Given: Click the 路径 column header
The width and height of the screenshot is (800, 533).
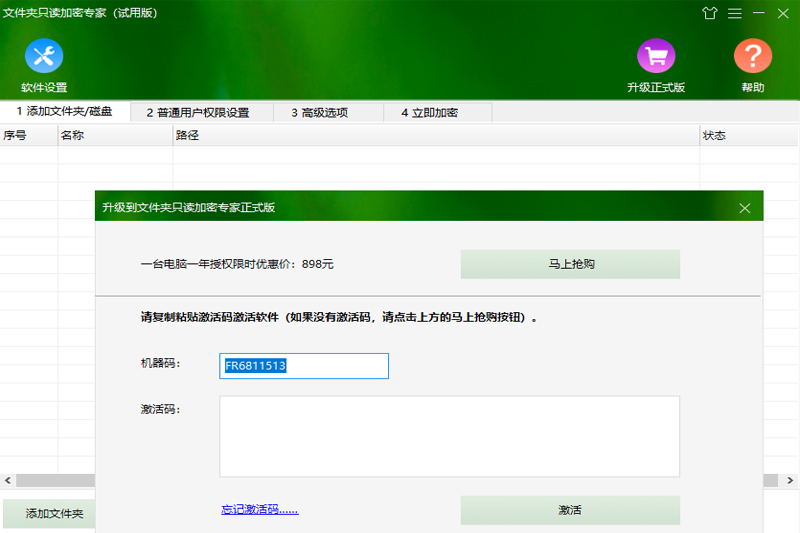Looking at the screenshot, I should tap(436, 135).
